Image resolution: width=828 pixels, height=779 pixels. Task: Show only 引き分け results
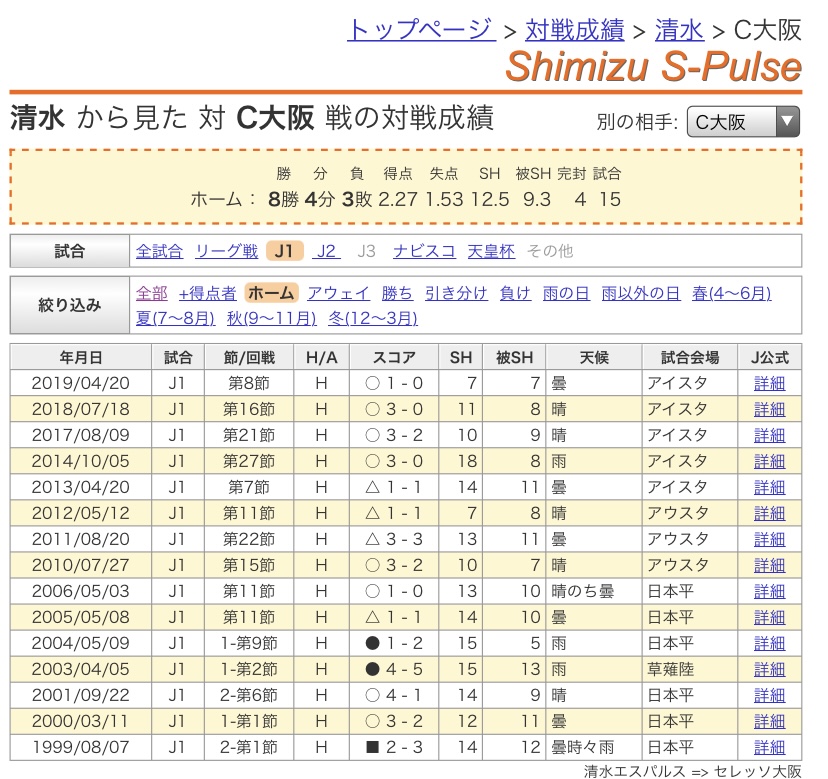click(x=456, y=293)
